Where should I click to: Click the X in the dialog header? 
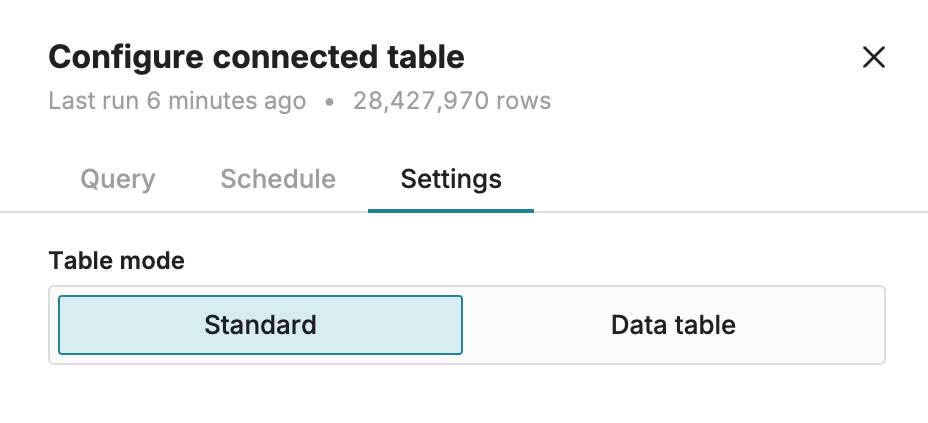(874, 57)
